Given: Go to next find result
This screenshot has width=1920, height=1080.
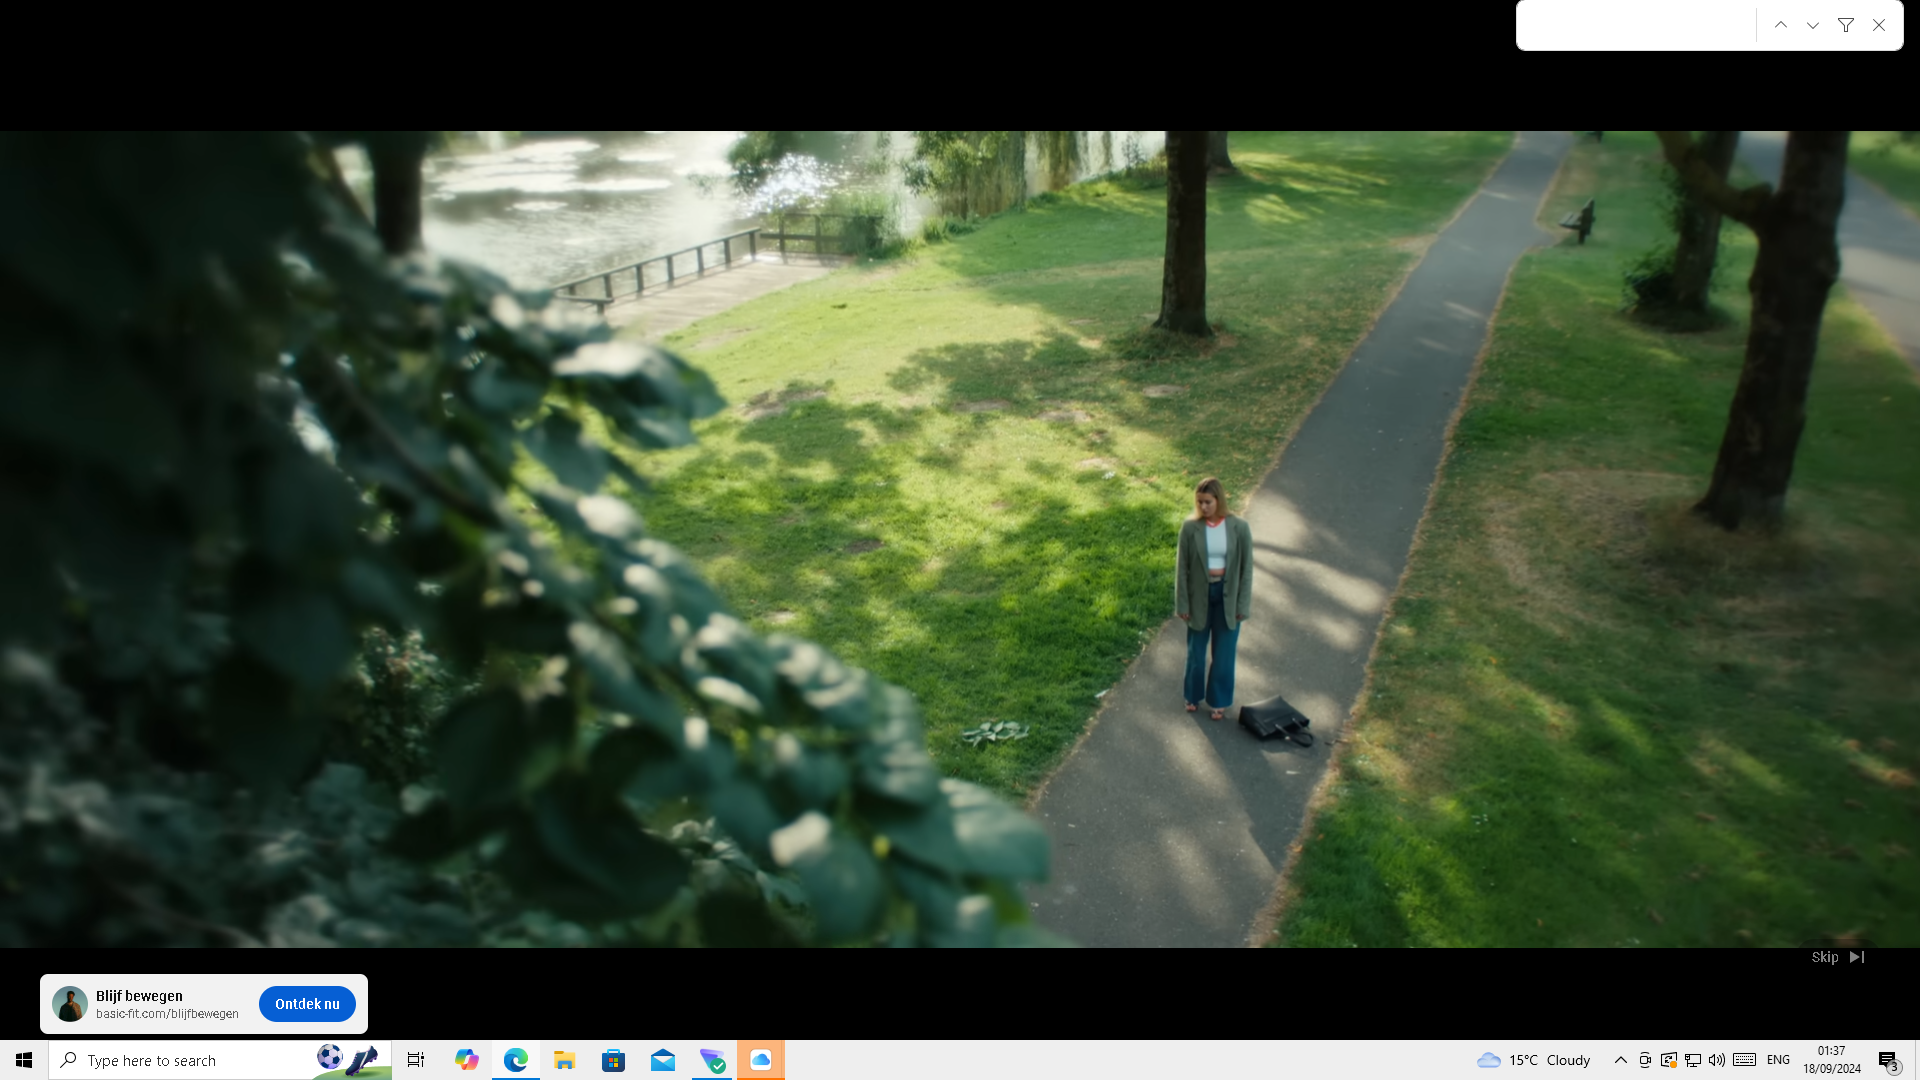Looking at the screenshot, I should click(1813, 25).
